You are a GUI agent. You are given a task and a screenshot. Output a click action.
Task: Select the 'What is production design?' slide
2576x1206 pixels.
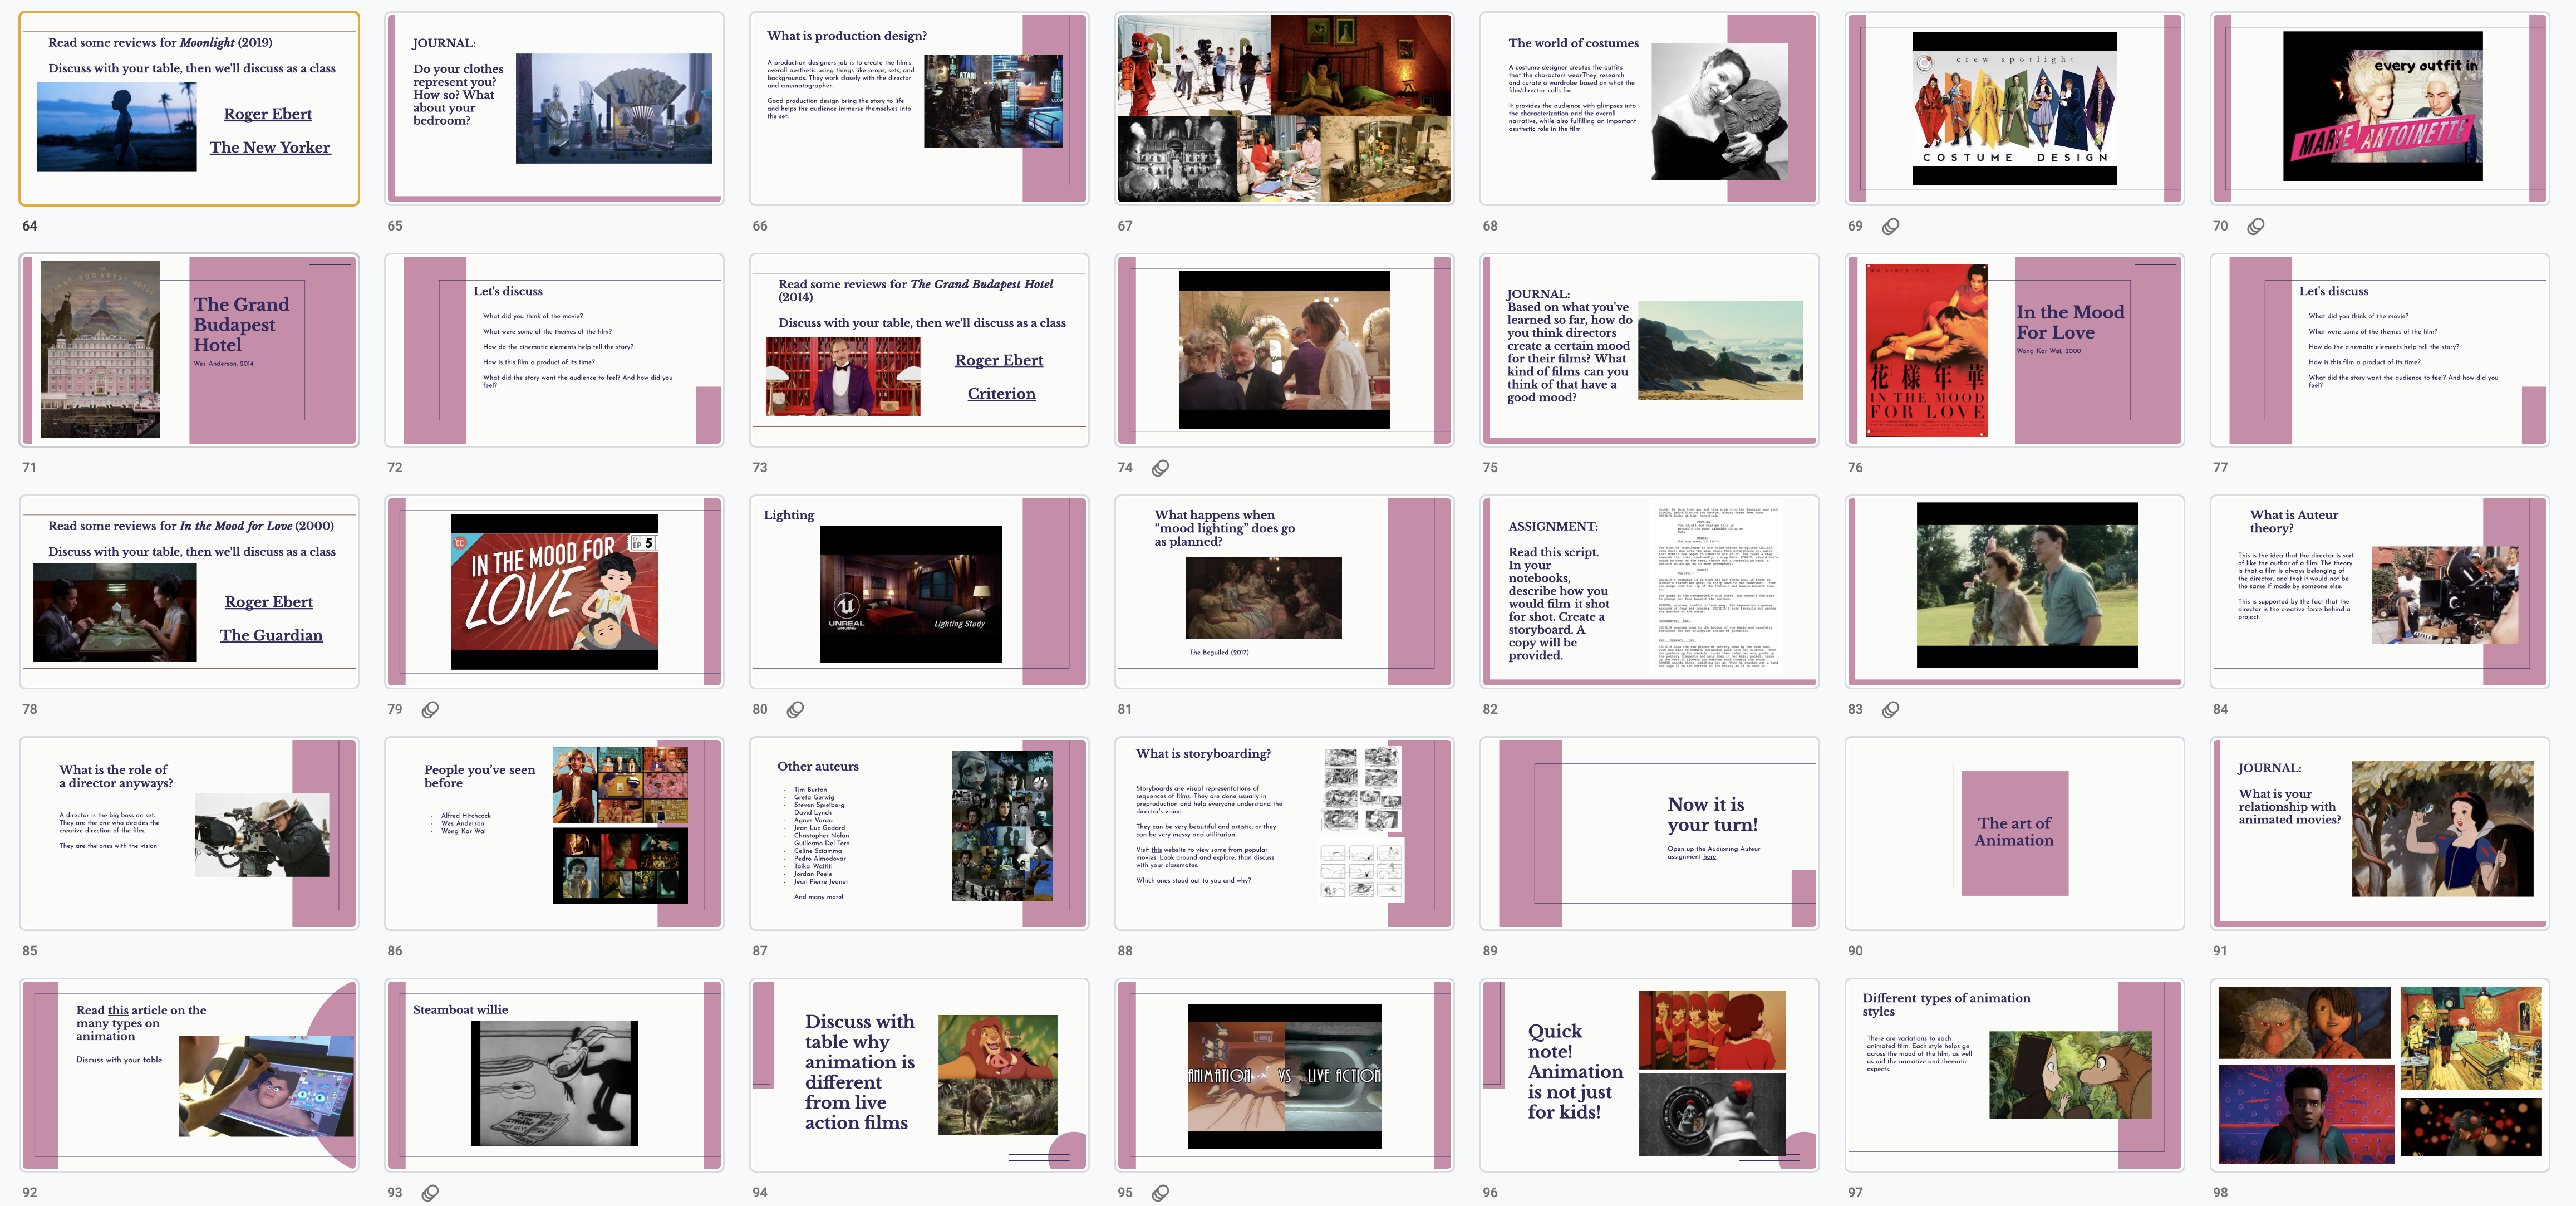(x=919, y=108)
